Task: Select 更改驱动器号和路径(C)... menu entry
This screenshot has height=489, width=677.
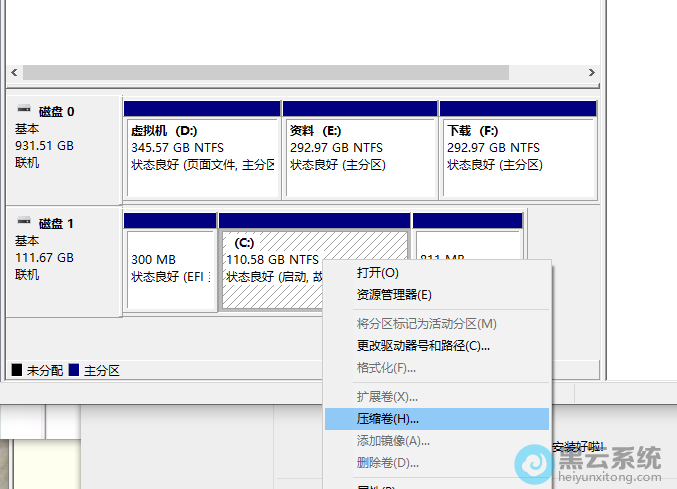Action: click(x=423, y=346)
